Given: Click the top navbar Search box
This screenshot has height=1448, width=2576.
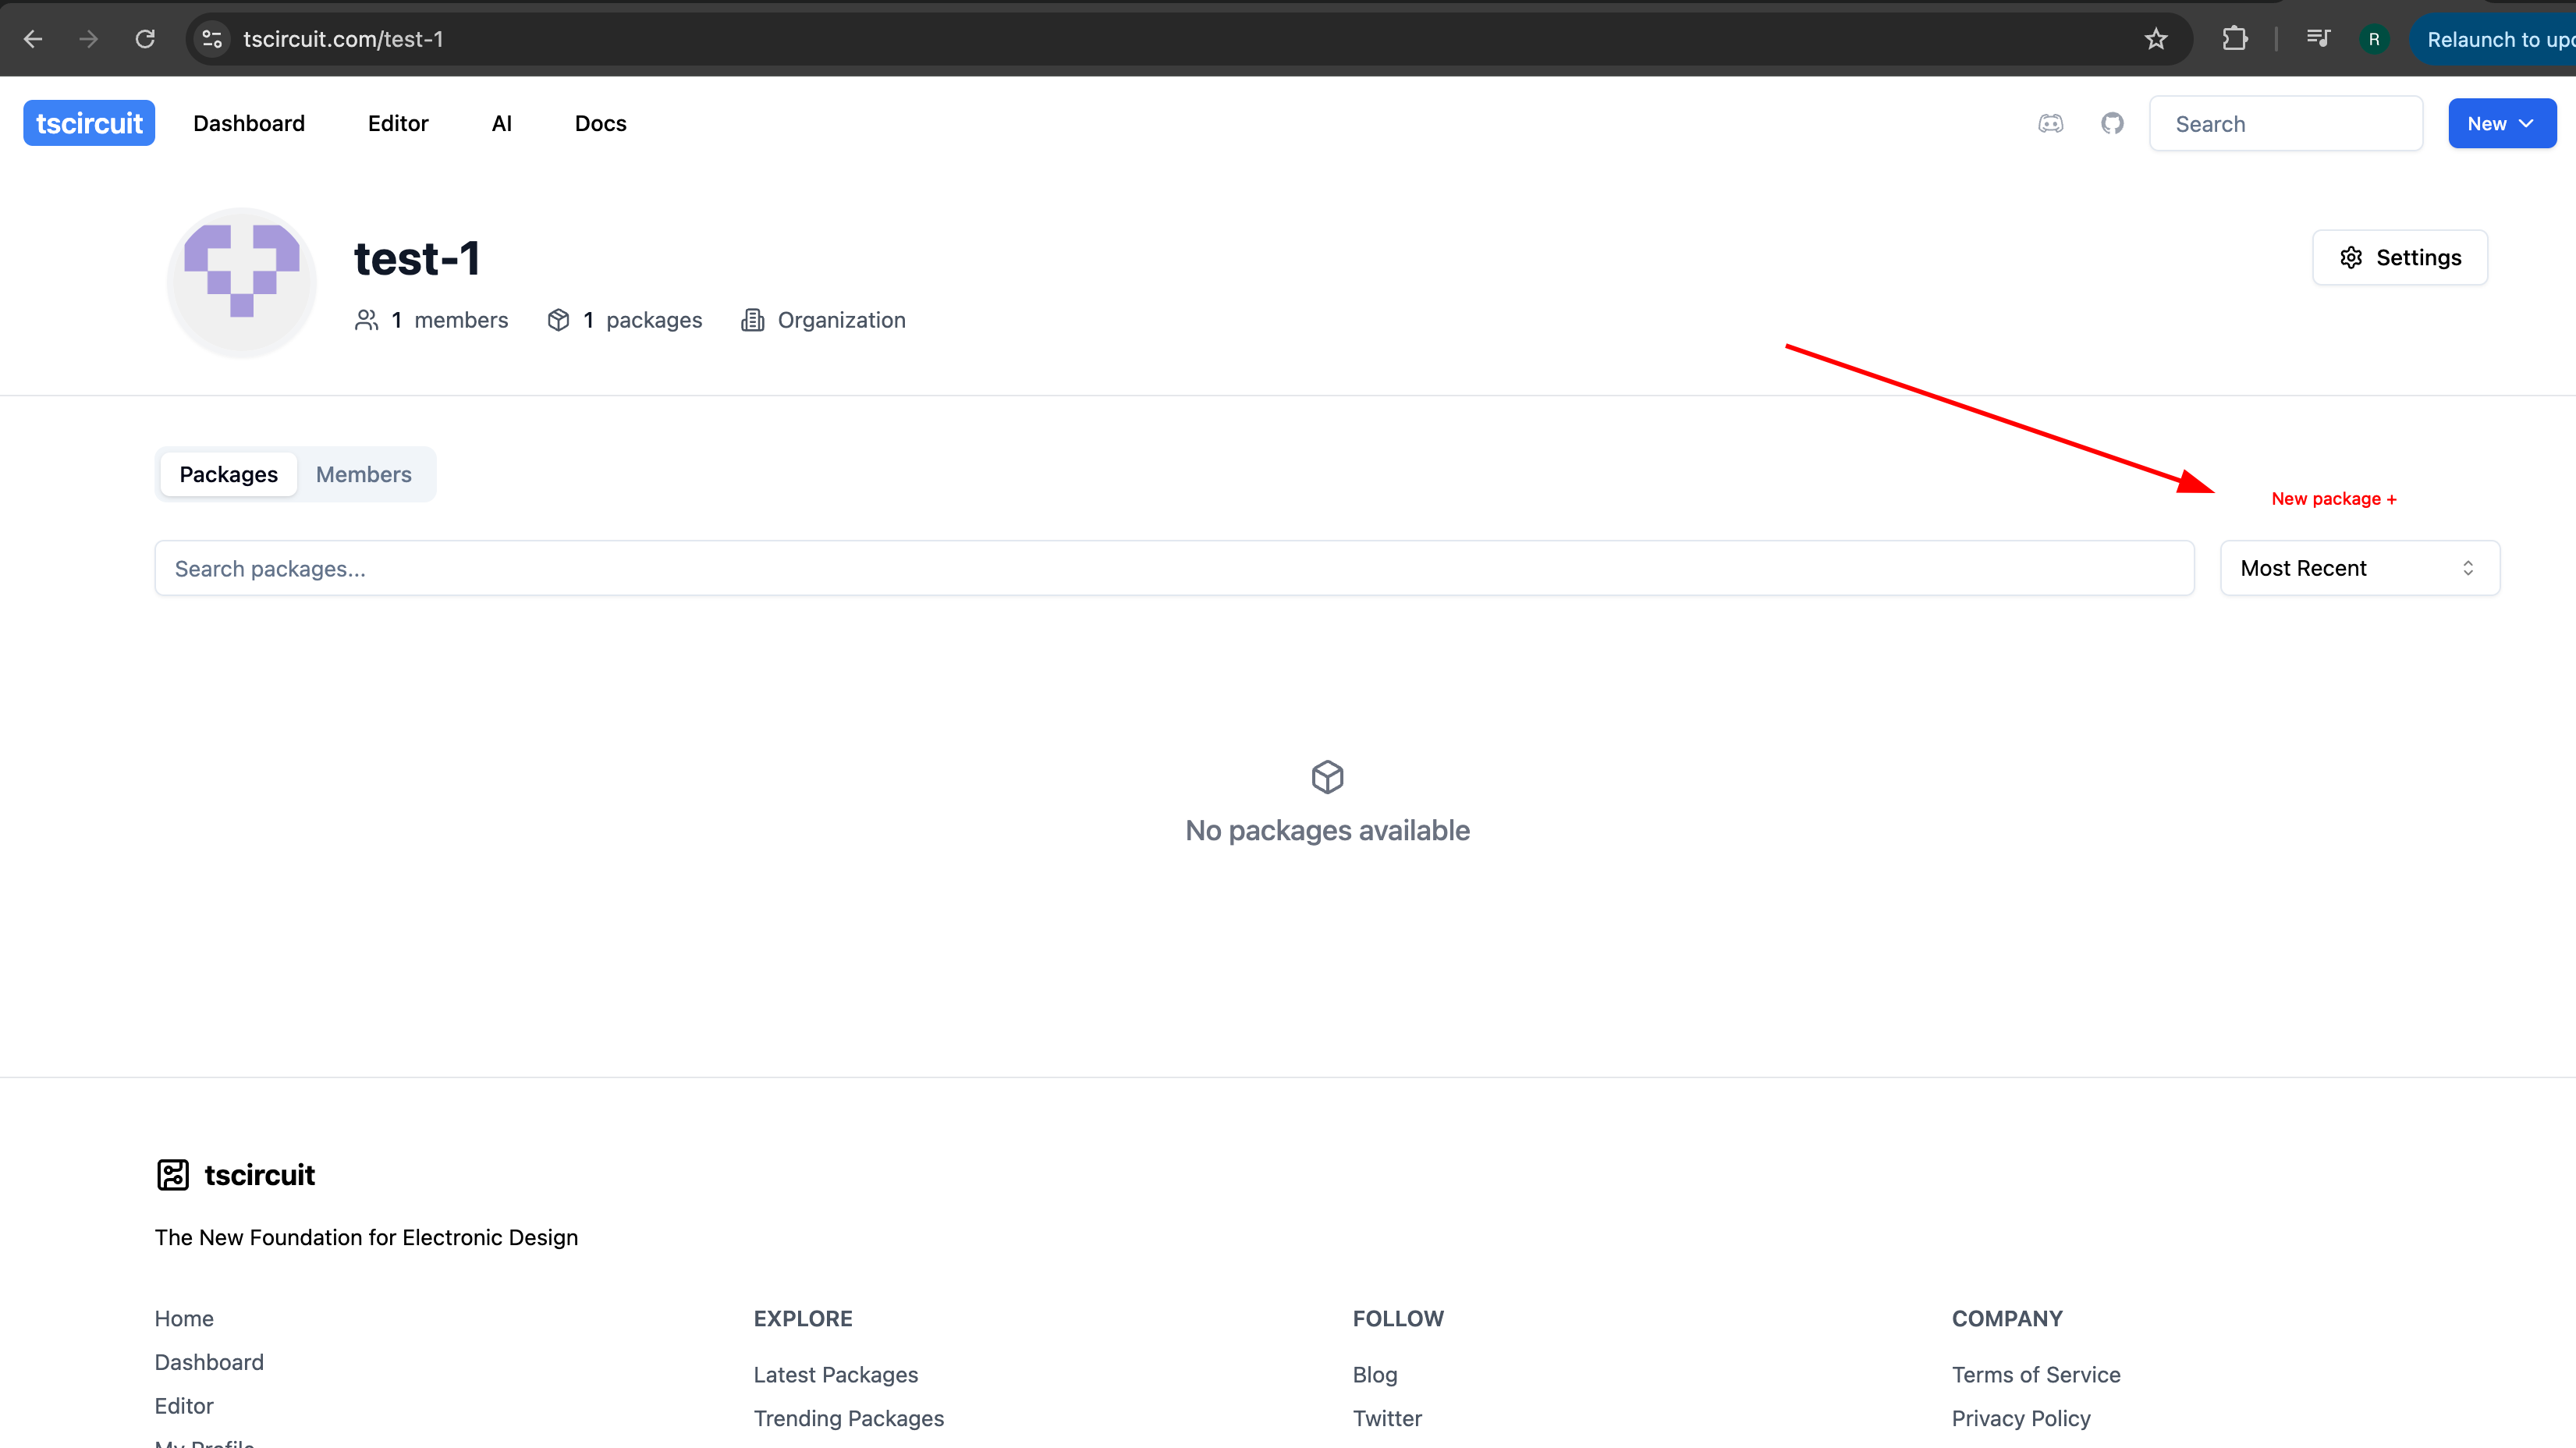Looking at the screenshot, I should click(2285, 124).
